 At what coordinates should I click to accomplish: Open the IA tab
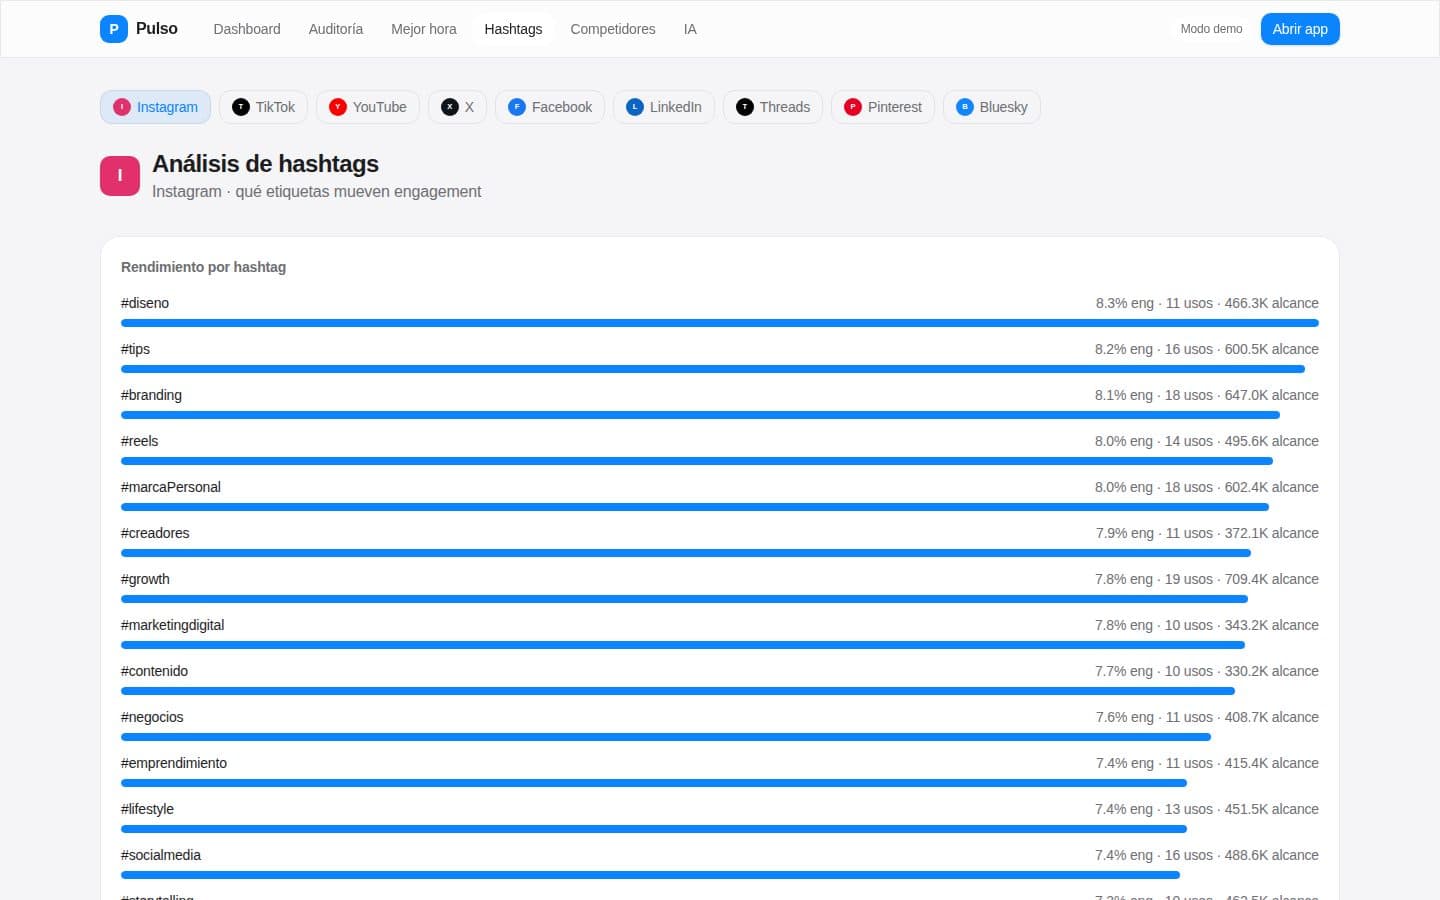690,29
